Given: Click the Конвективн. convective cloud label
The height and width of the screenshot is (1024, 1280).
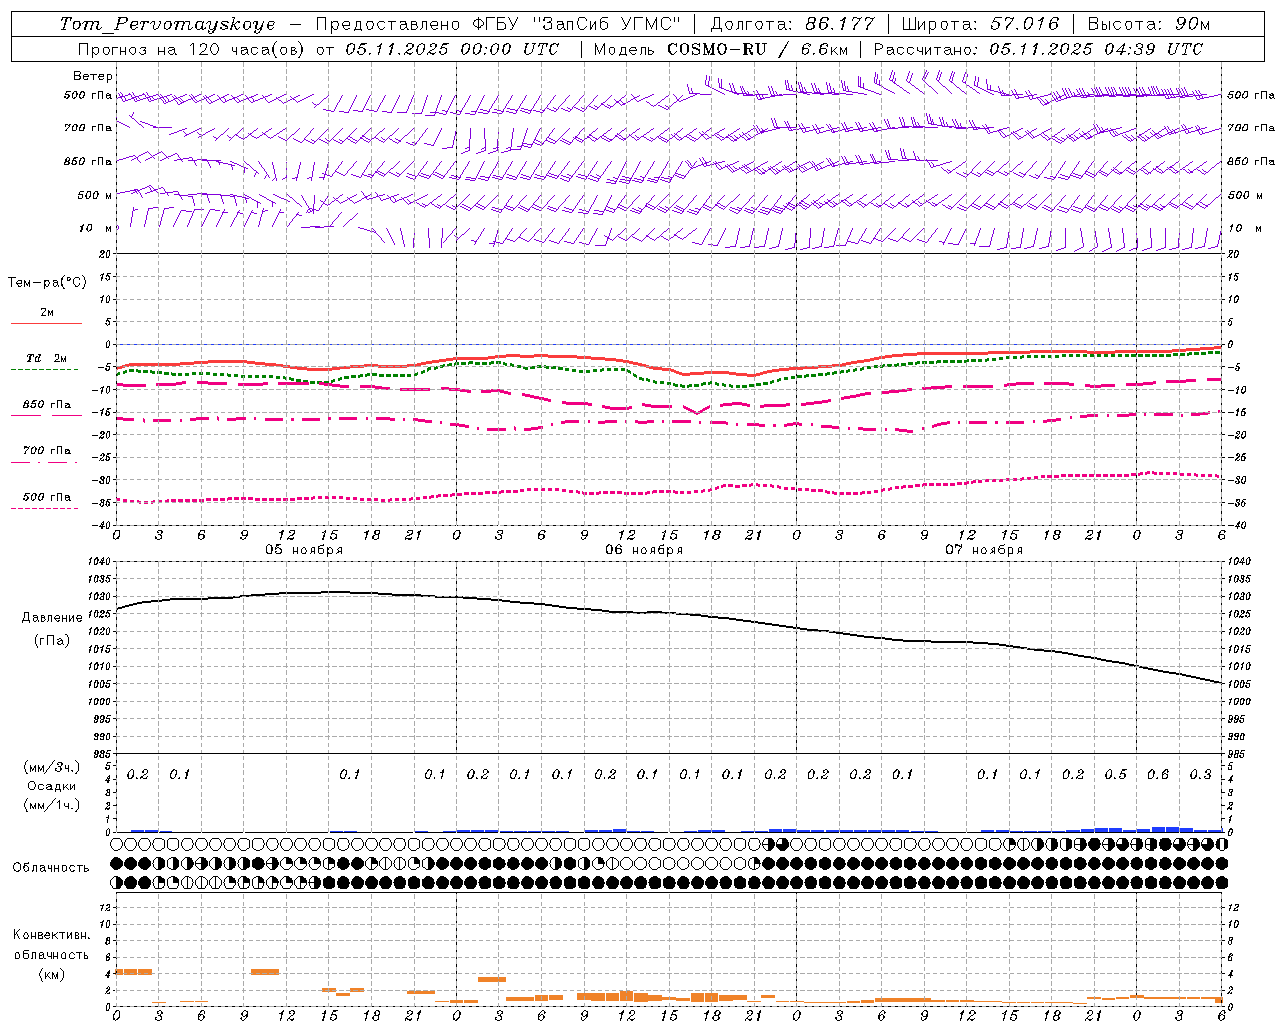Looking at the screenshot, I should tap(51, 935).
